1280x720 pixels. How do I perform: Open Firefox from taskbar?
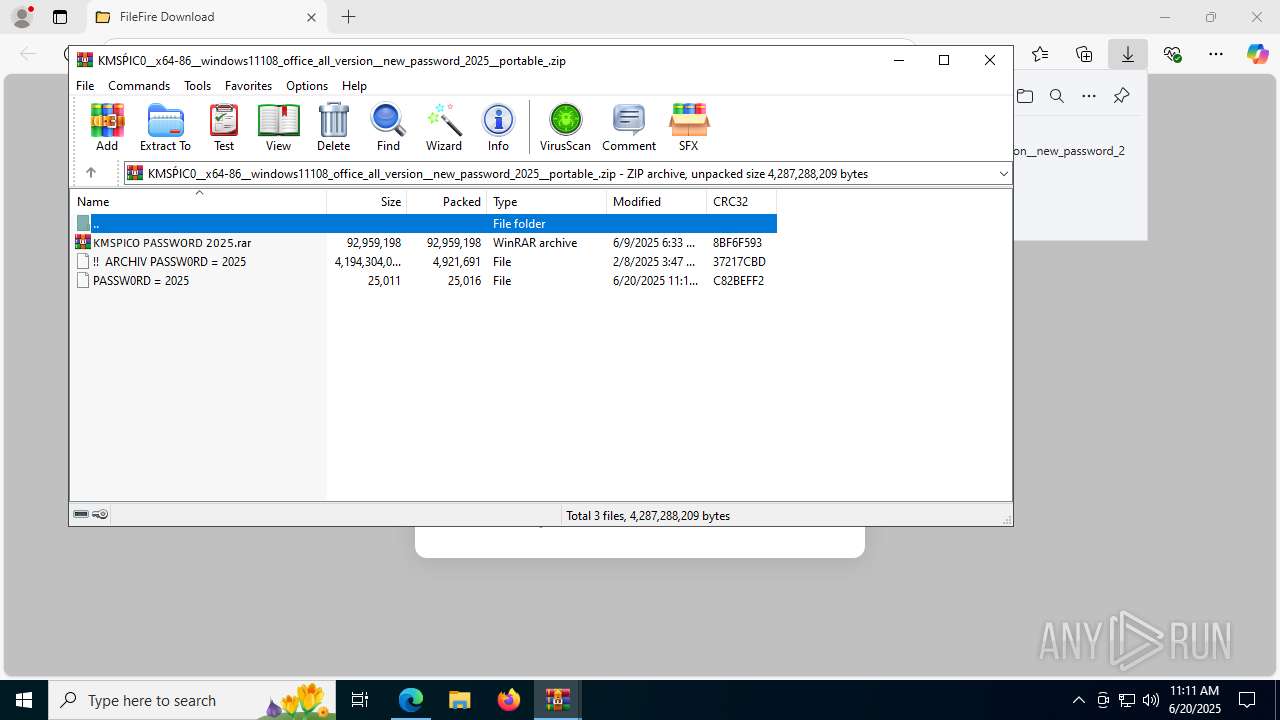coord(509,700)
